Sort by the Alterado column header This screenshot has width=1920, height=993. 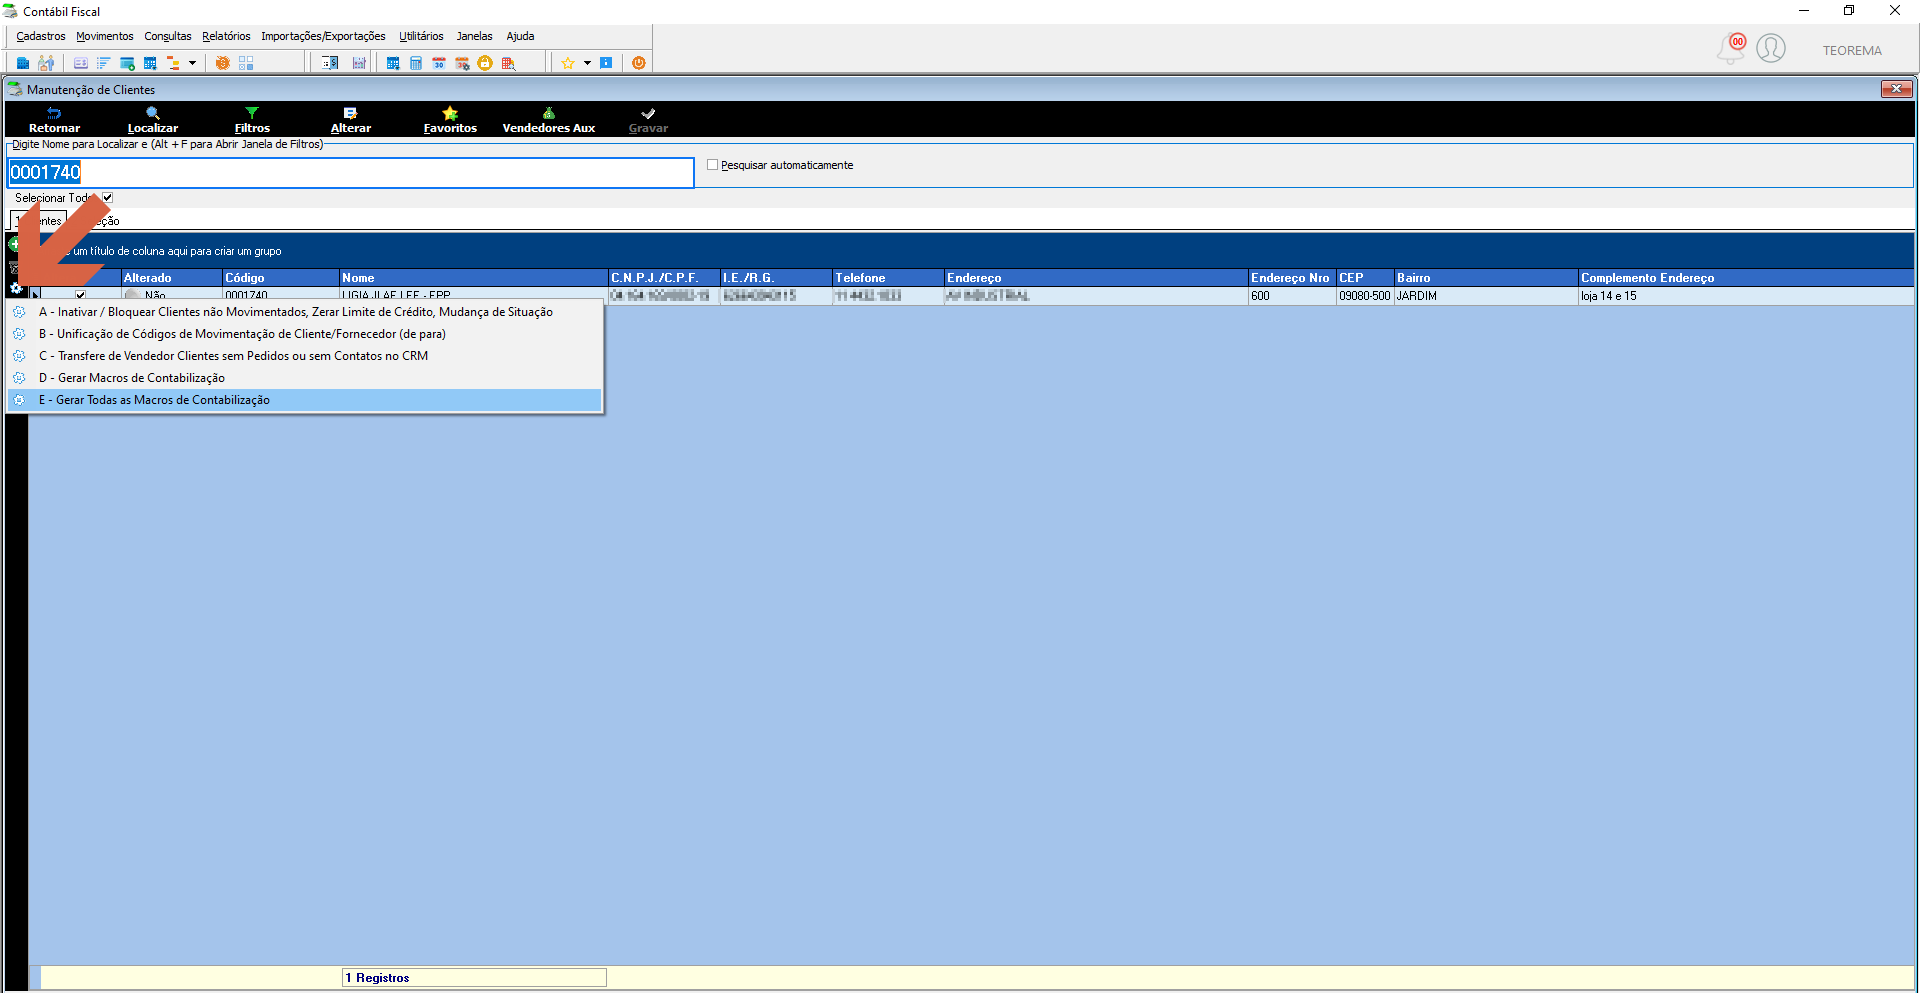coord(171,278)
